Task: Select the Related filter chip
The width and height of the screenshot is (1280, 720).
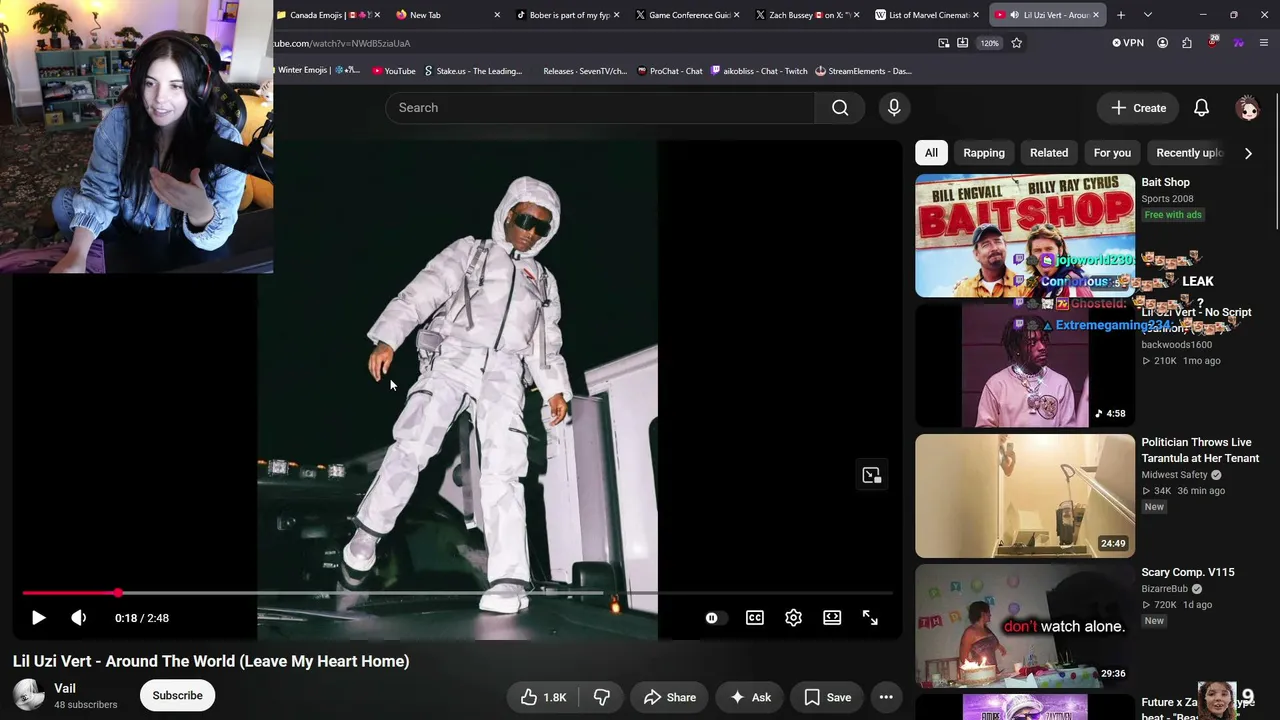Action: tap(1049, 153)
